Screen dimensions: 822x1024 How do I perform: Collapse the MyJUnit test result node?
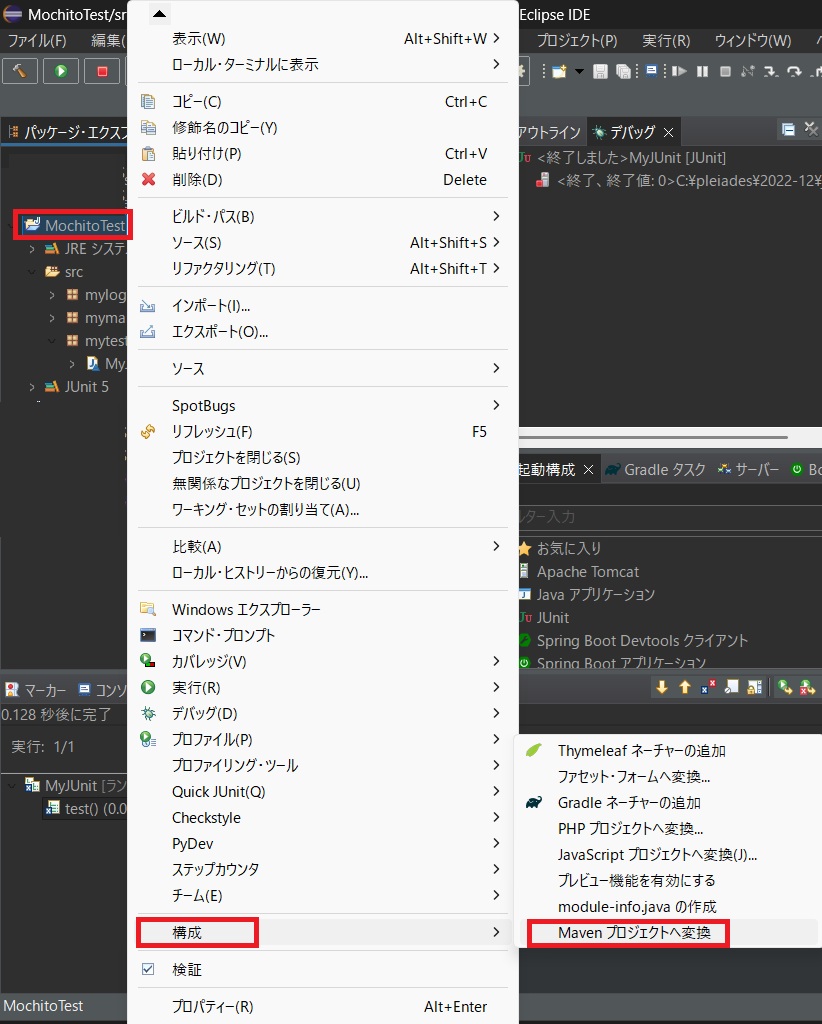12,786
